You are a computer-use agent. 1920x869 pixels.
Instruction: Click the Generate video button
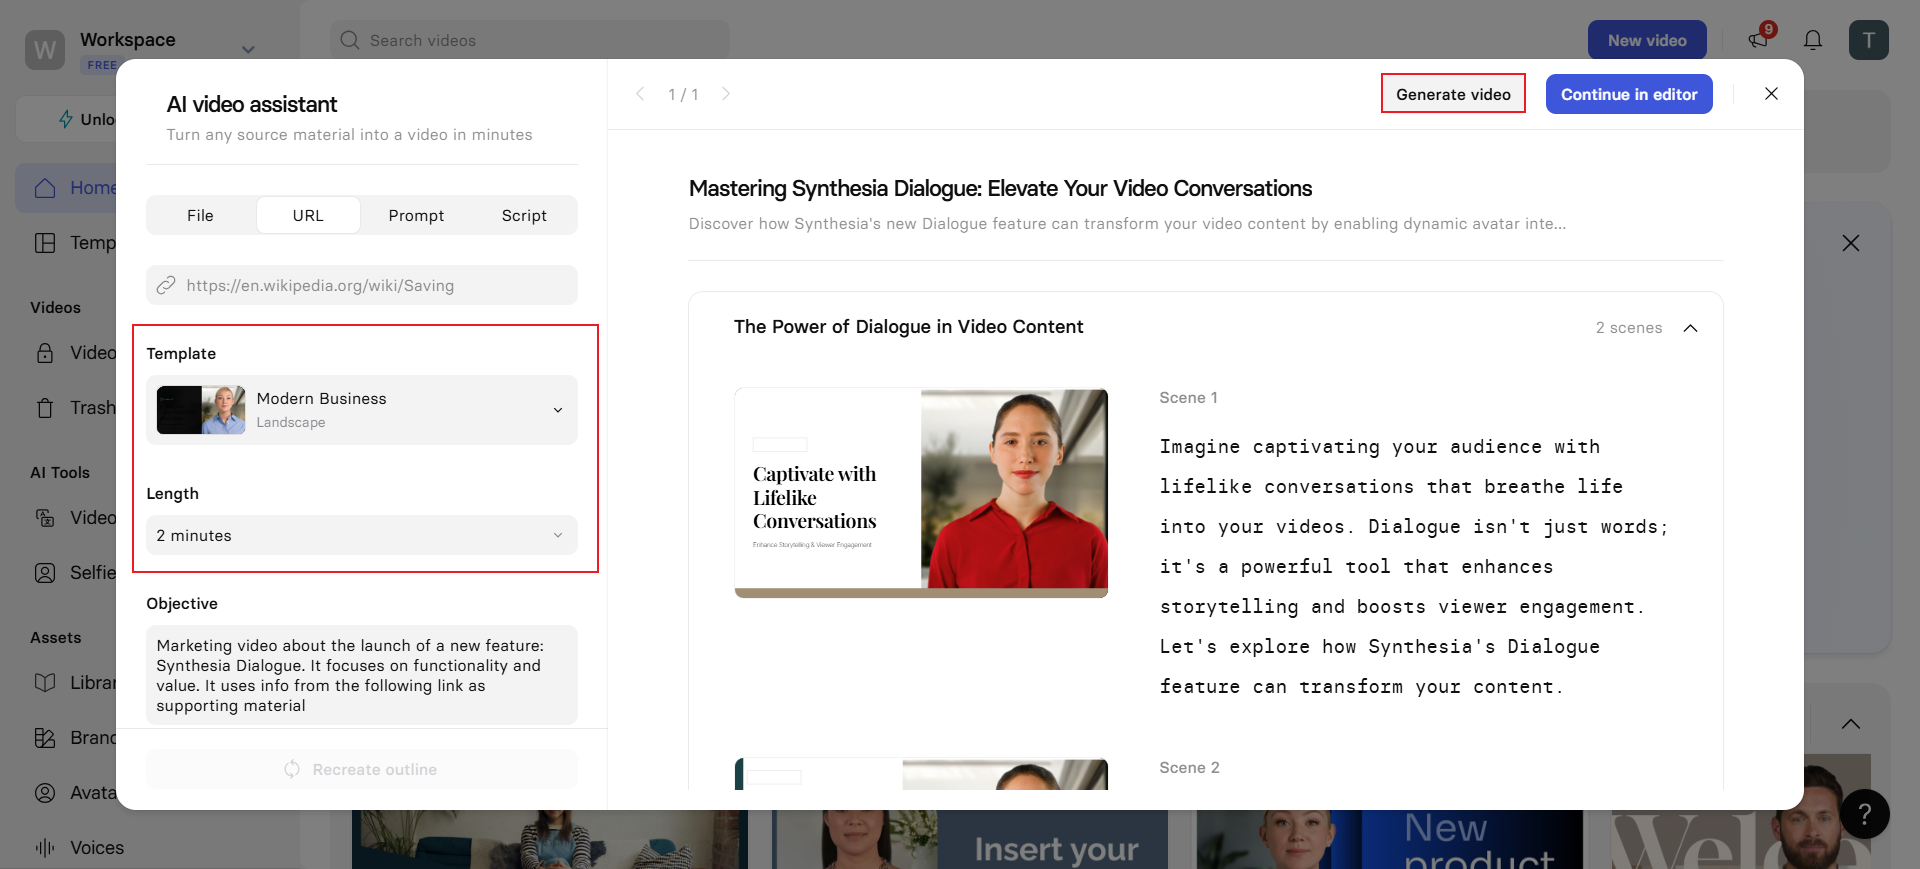coord(1453,94)
